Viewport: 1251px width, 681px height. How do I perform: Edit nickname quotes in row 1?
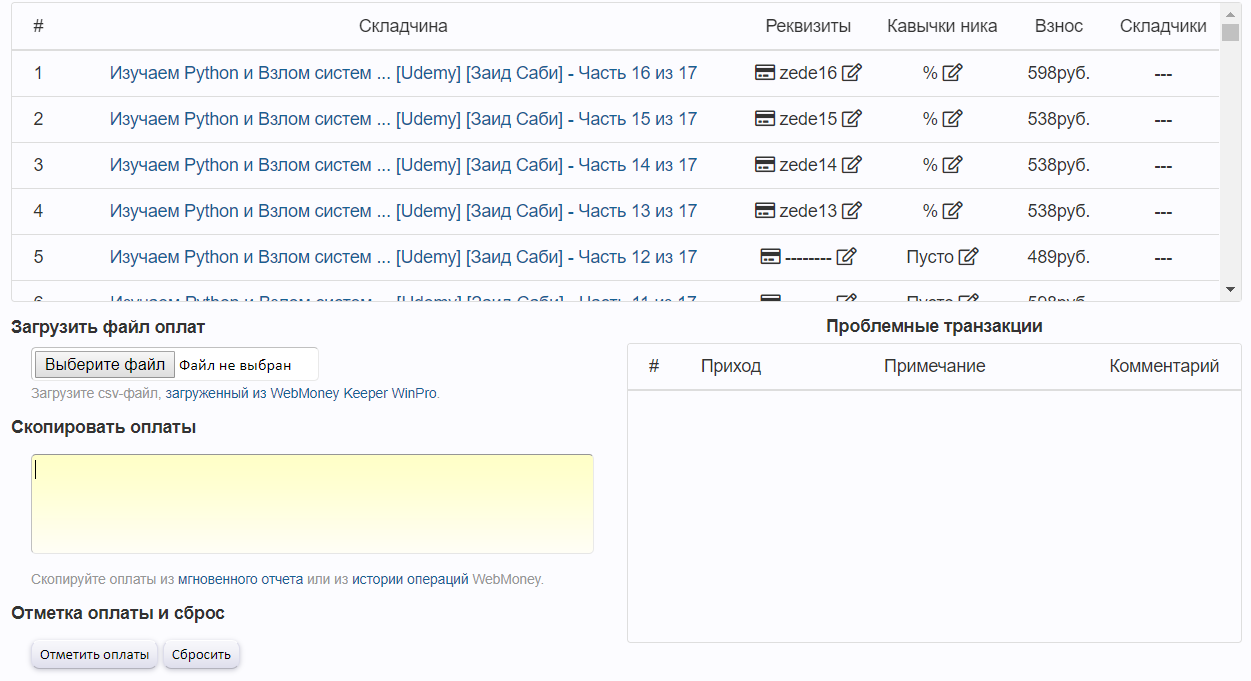[x=952, y=73]
